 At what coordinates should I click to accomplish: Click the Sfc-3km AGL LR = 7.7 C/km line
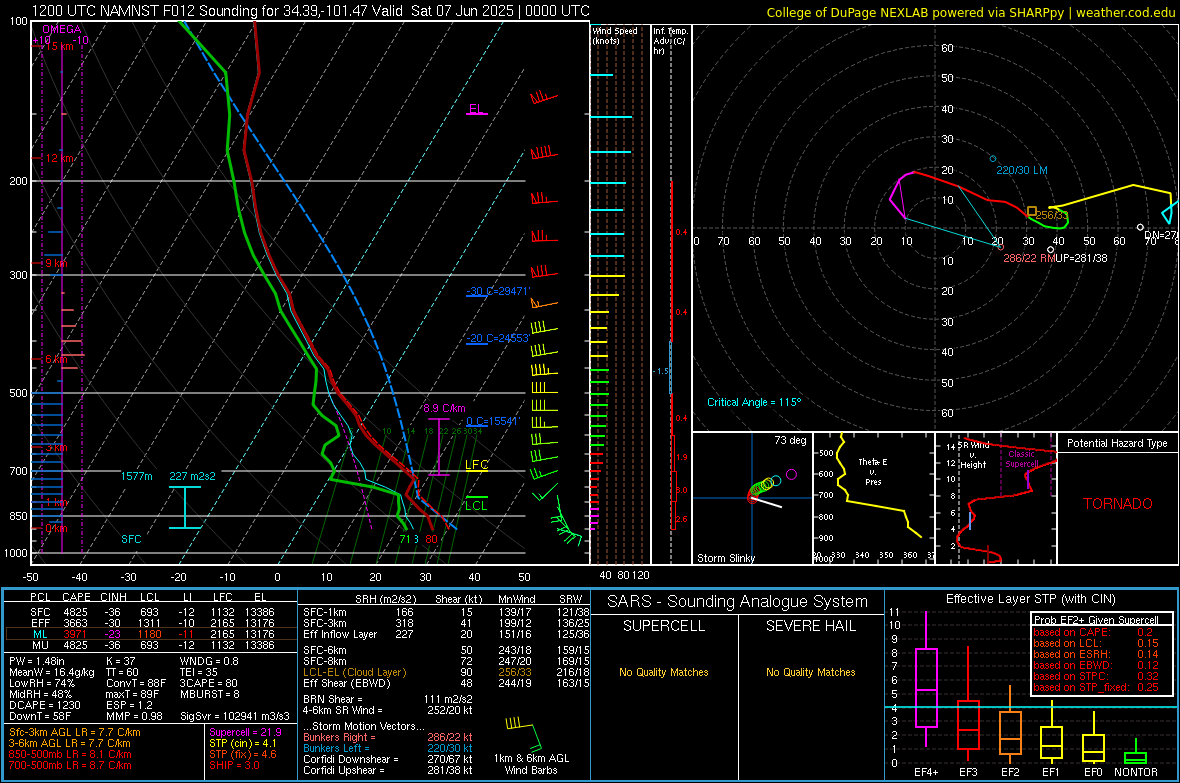click(x=75, y=732)
